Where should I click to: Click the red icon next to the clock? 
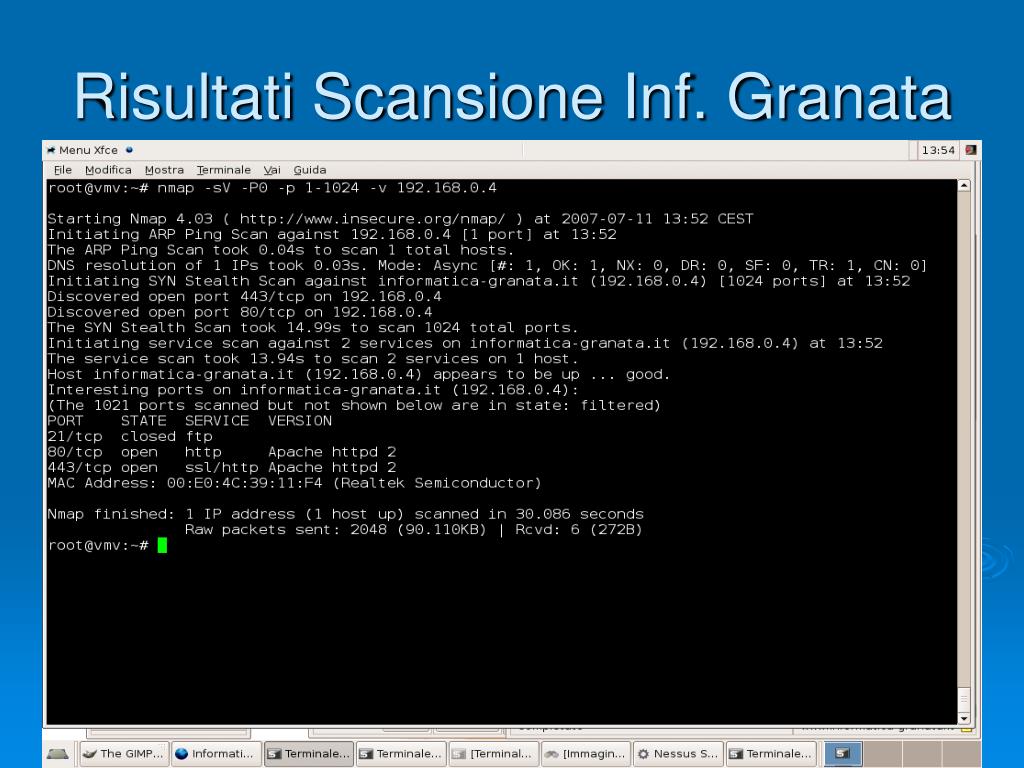[970, 150]
